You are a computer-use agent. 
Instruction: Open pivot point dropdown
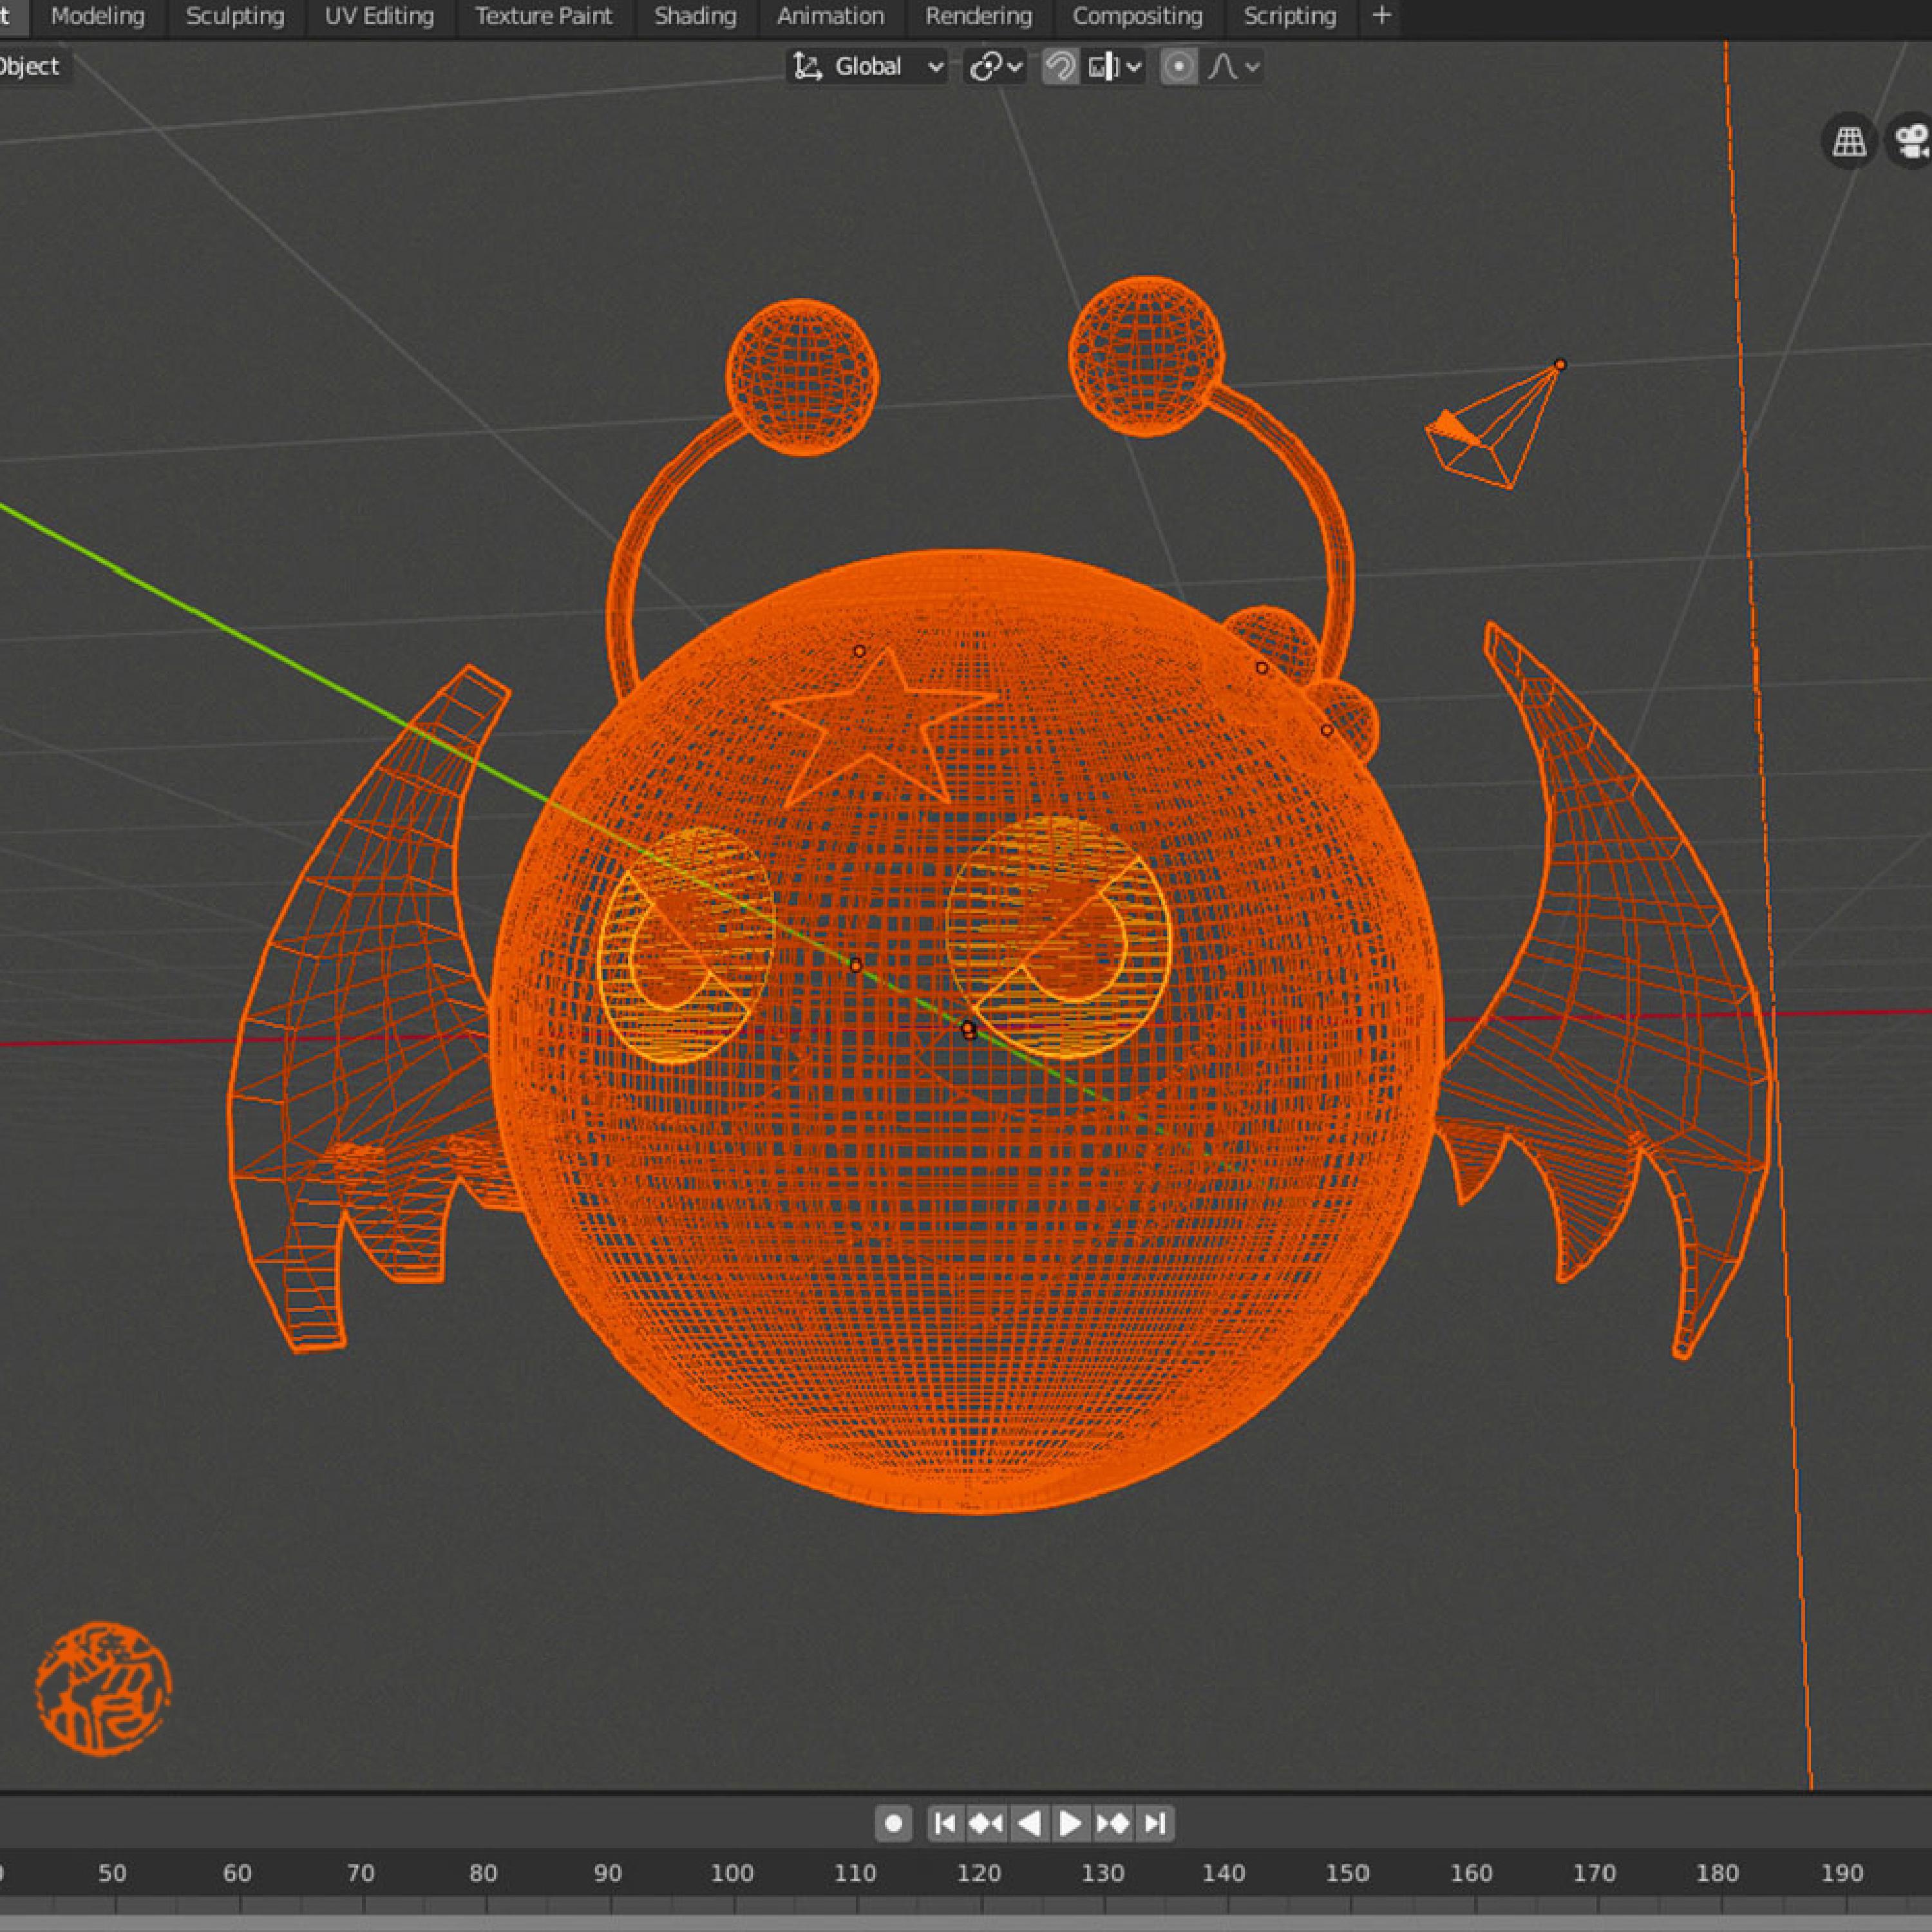click(x=995, y=67)
